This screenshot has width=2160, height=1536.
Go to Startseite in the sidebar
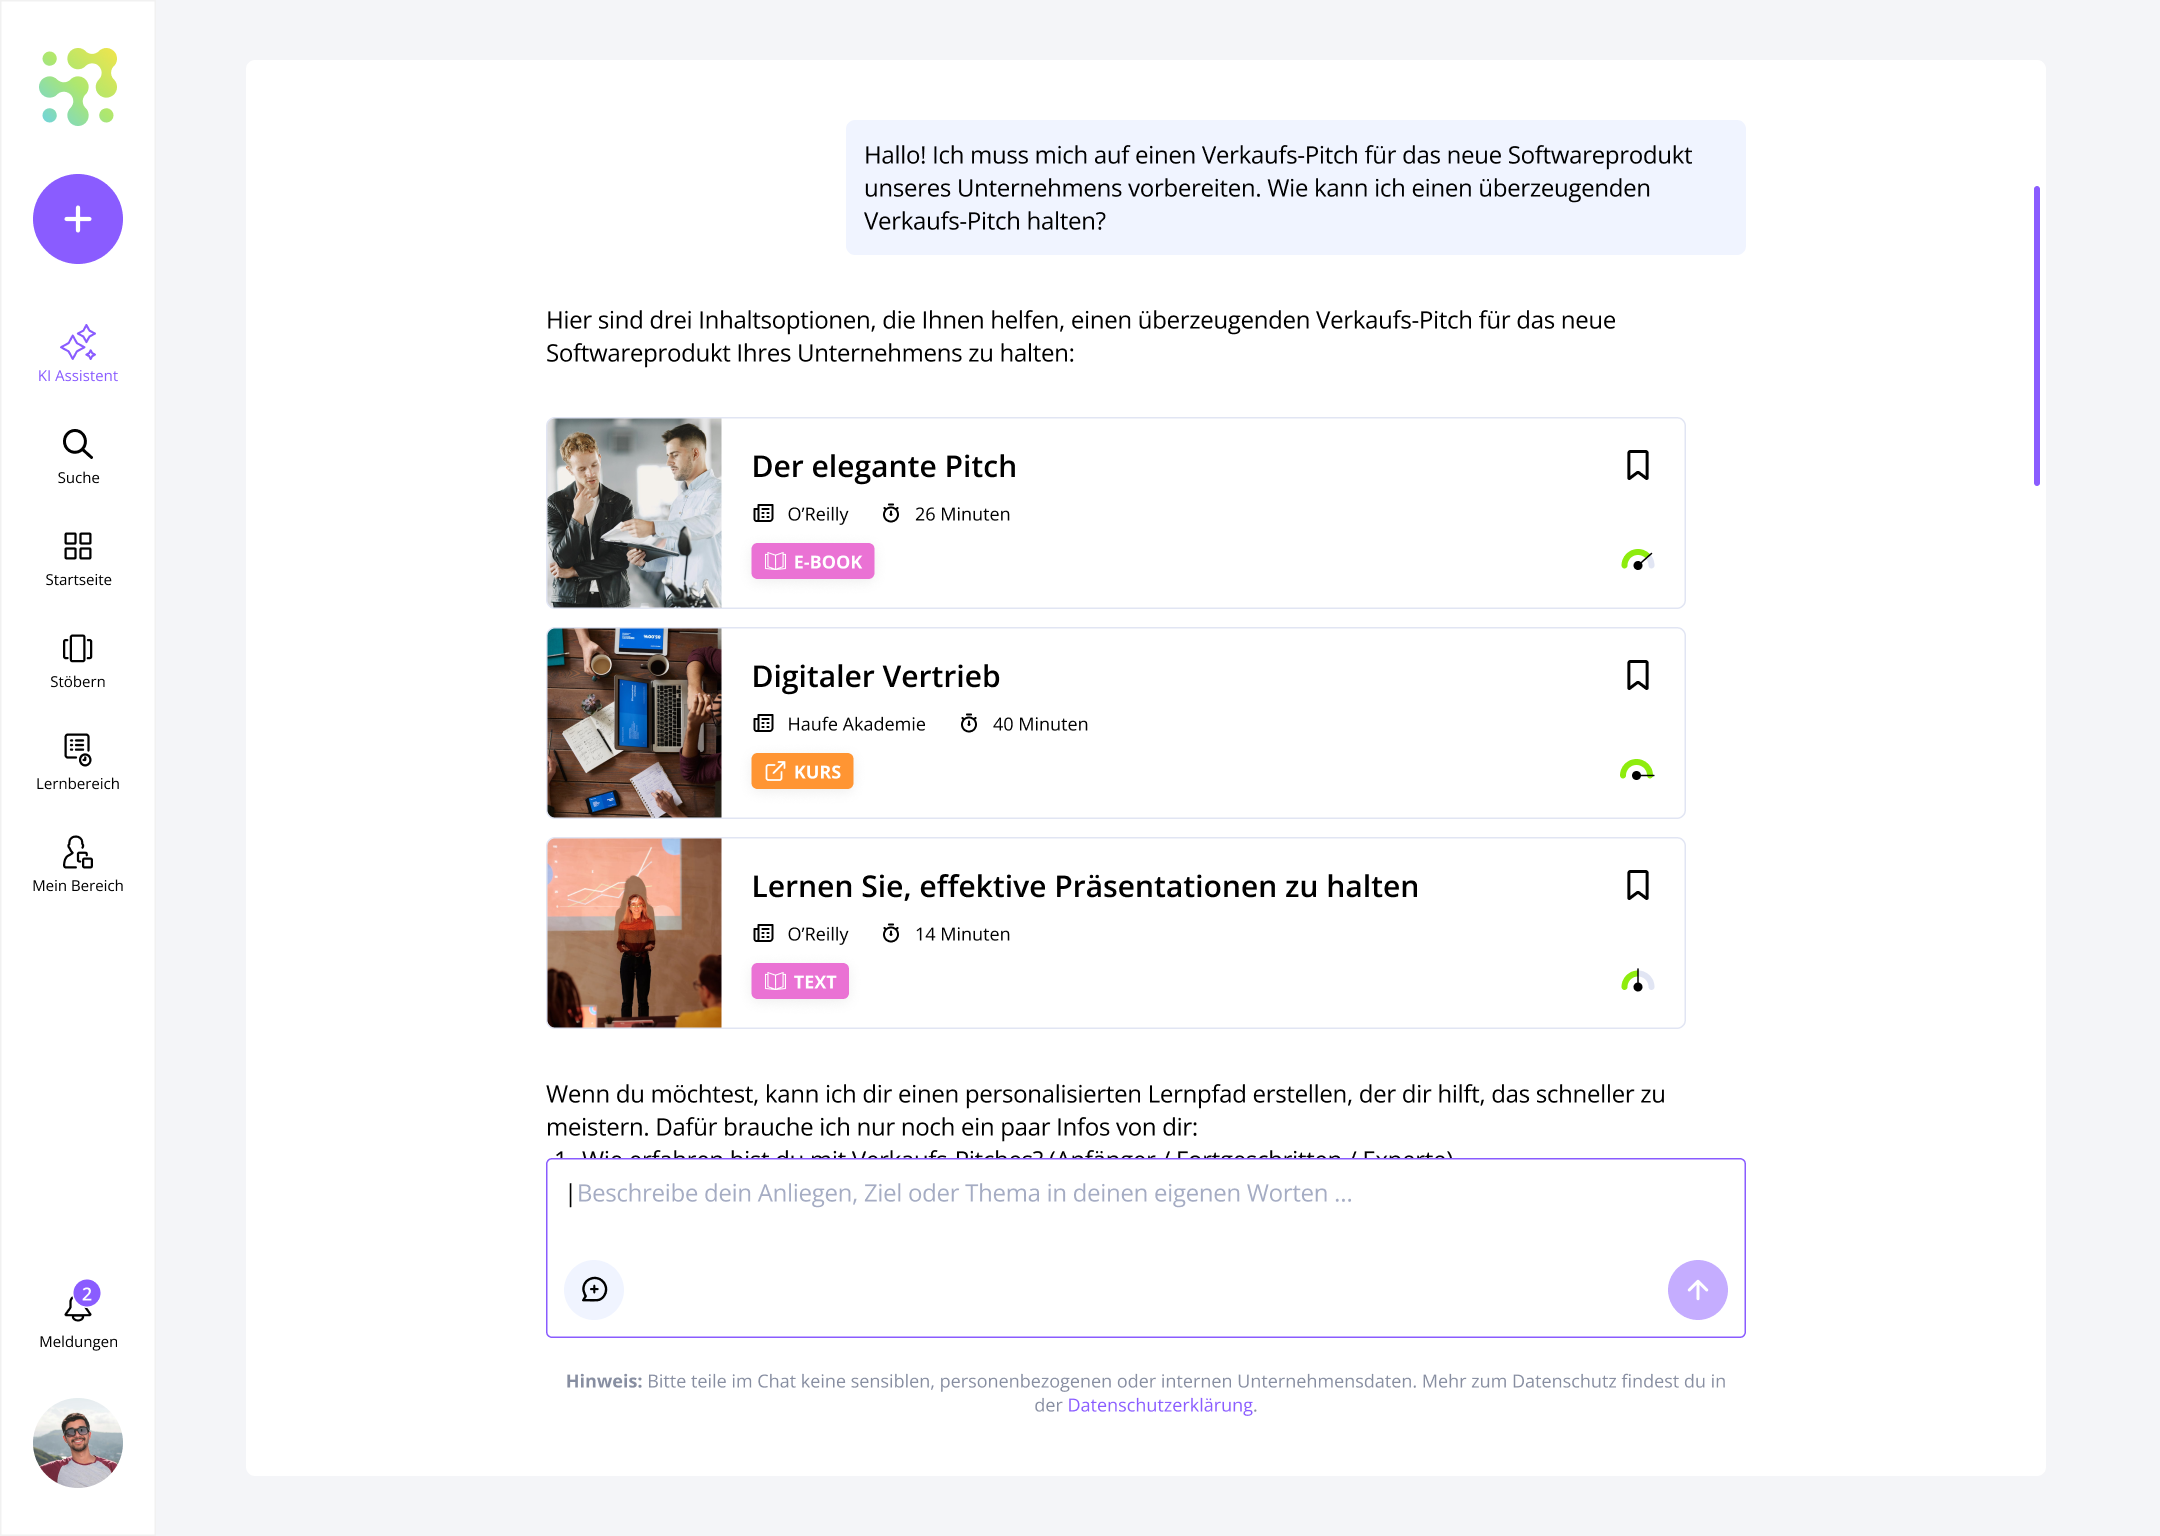(x=78, y=559)
